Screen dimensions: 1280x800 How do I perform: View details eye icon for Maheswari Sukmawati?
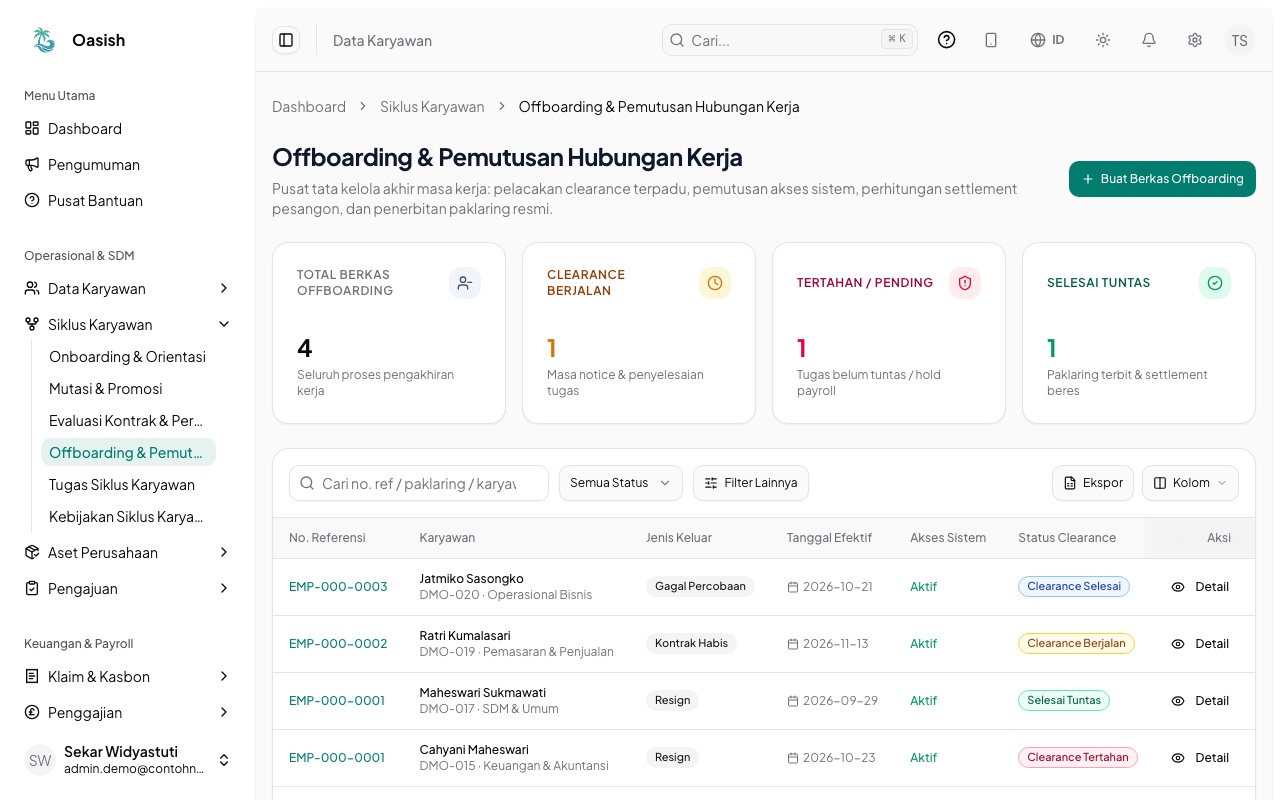point(1178,701)
